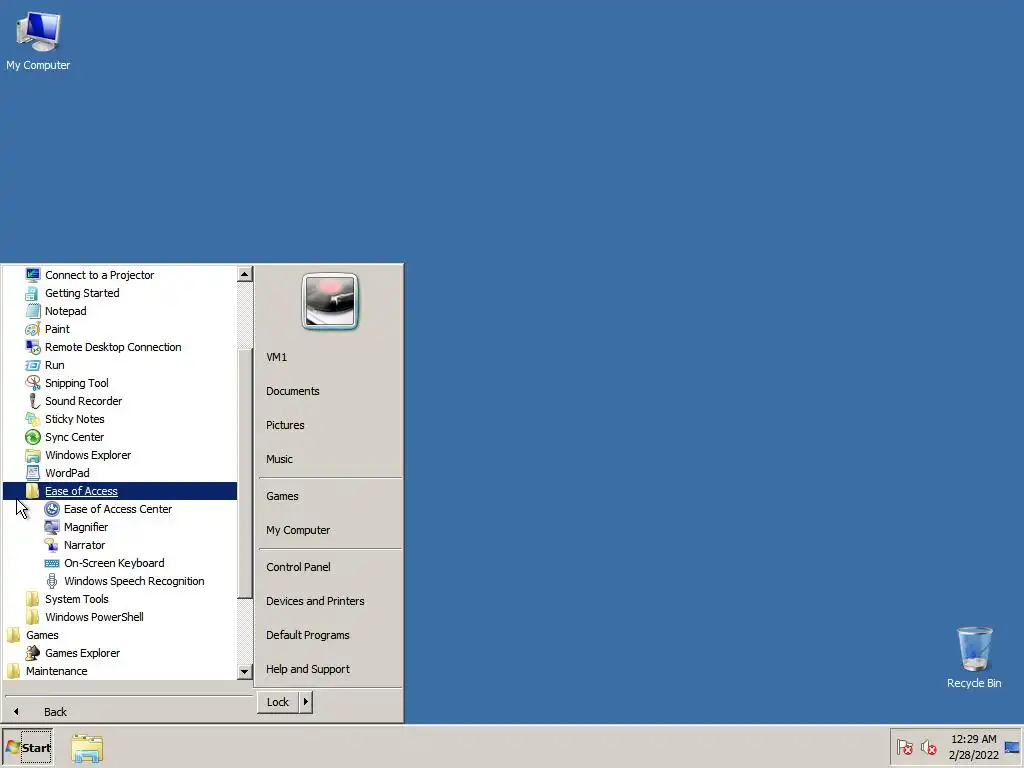Open Control Panel
1024x768 pixels.
click(x=330, y=567)
